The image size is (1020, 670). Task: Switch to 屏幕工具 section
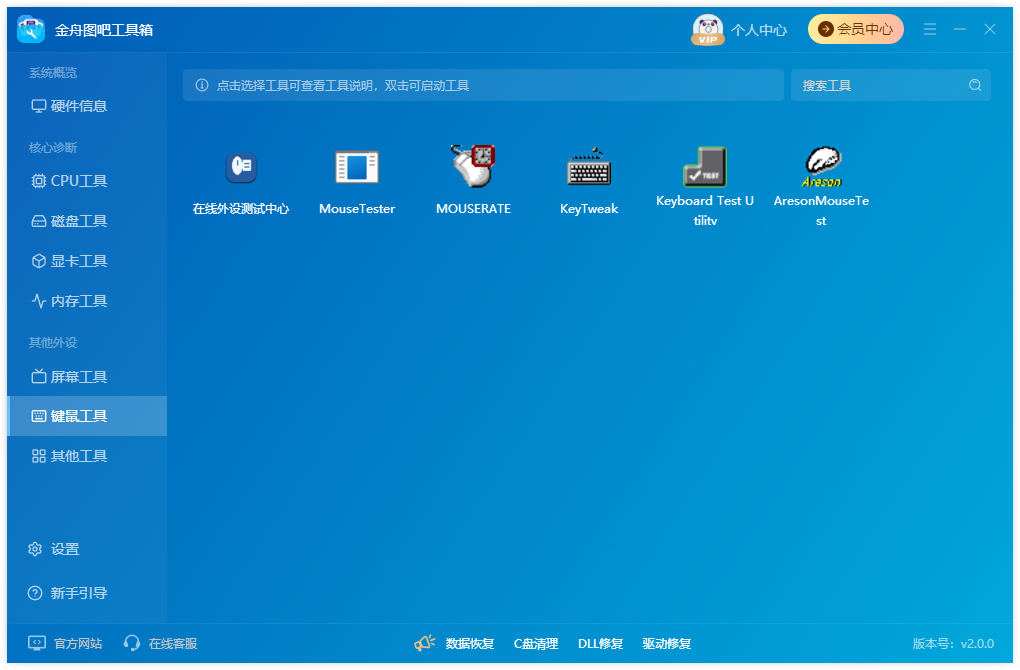[x=87, y=377]
